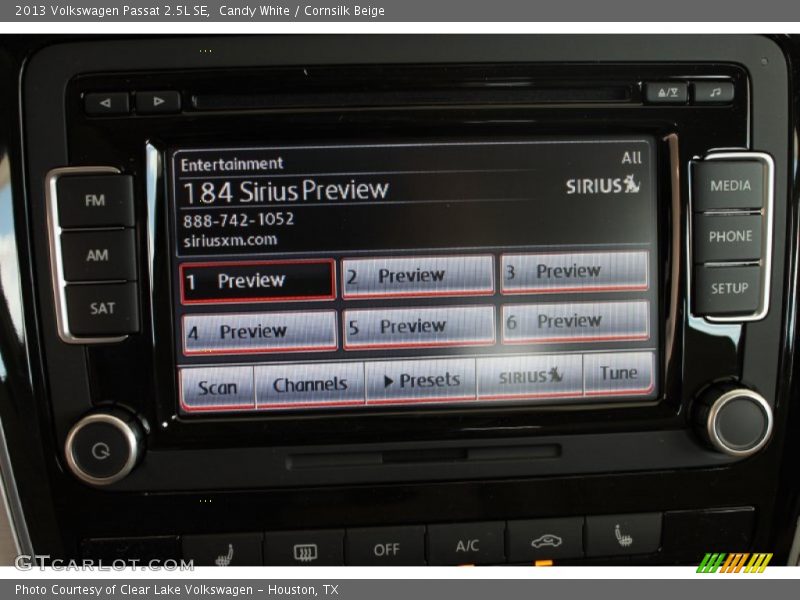Switch to the MEDIA source
The width and height of the screenshot is (800, 600).
click(x=730, y=186)
